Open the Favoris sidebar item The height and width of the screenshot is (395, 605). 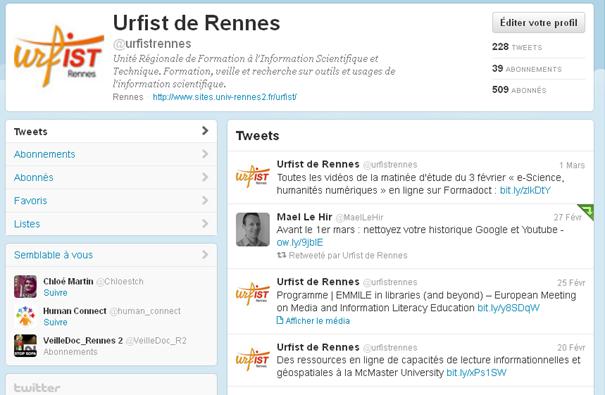point(111,201)
